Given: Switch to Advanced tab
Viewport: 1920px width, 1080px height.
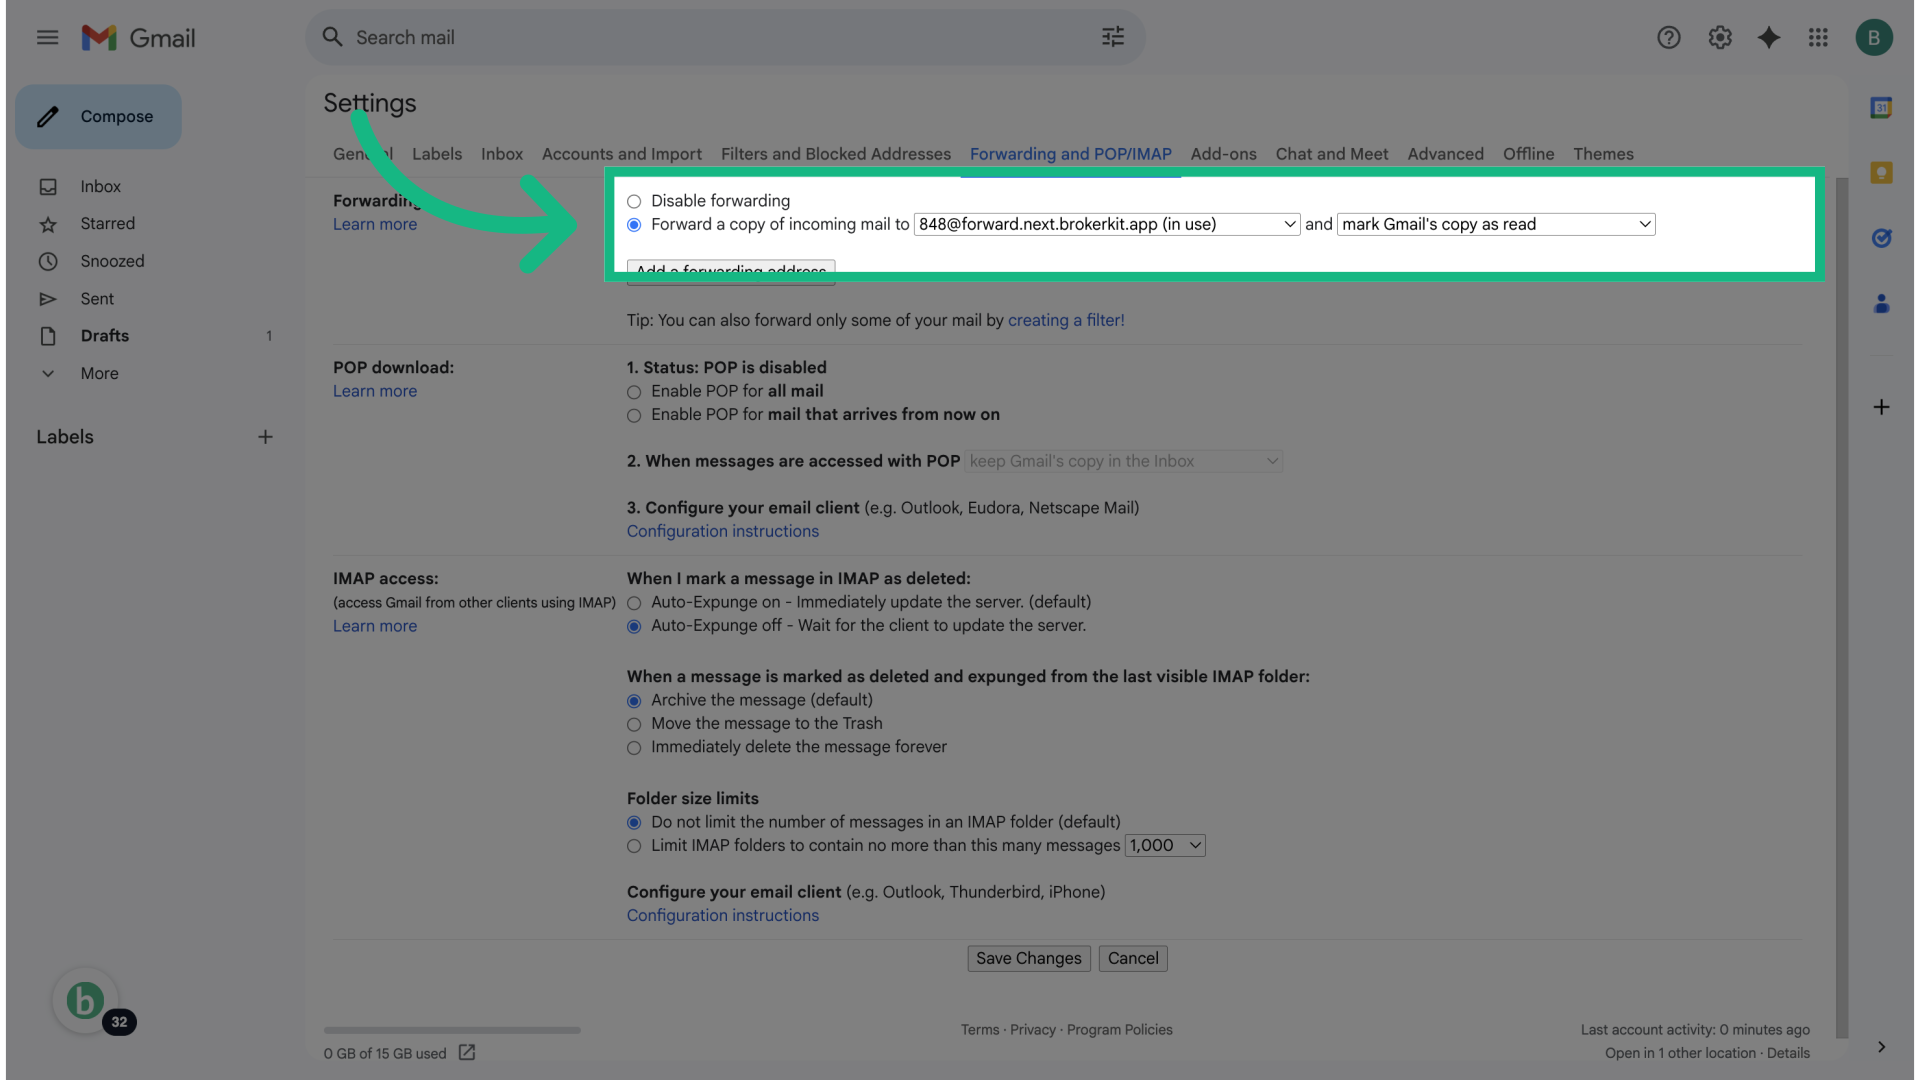Looking at the screenshot, I should tap(1445, 154).
